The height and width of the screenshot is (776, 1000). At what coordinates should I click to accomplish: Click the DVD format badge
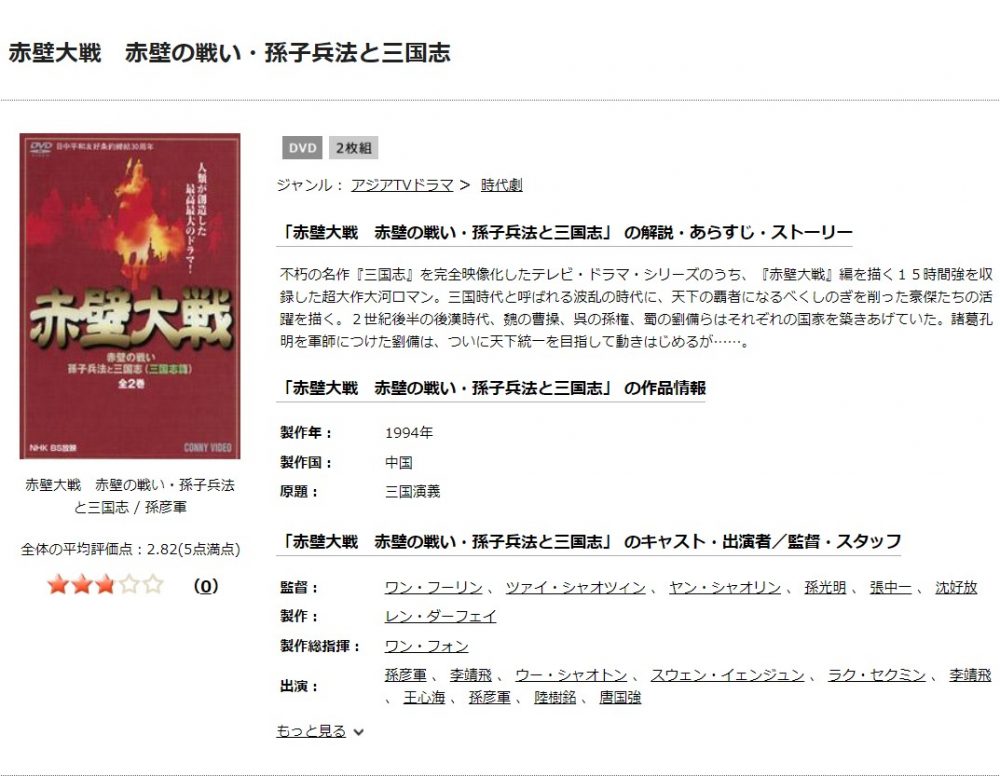point(302,148)
